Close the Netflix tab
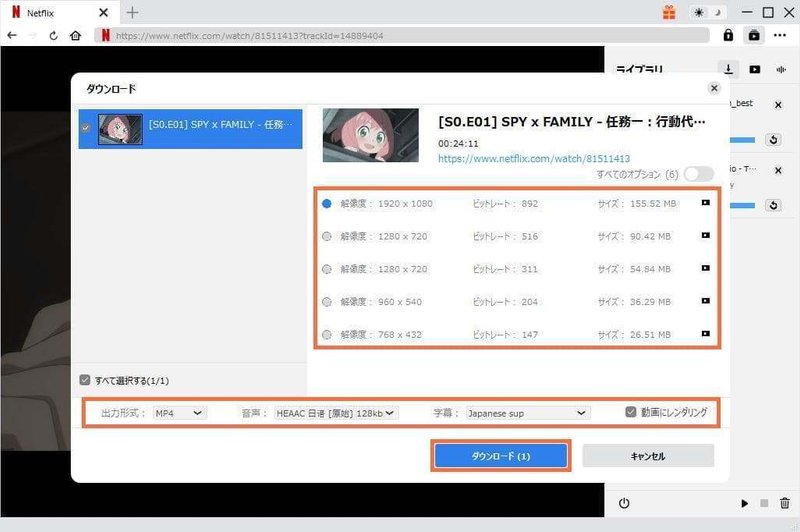This screenshot has width=800, height=532. (x=103, y=12)
